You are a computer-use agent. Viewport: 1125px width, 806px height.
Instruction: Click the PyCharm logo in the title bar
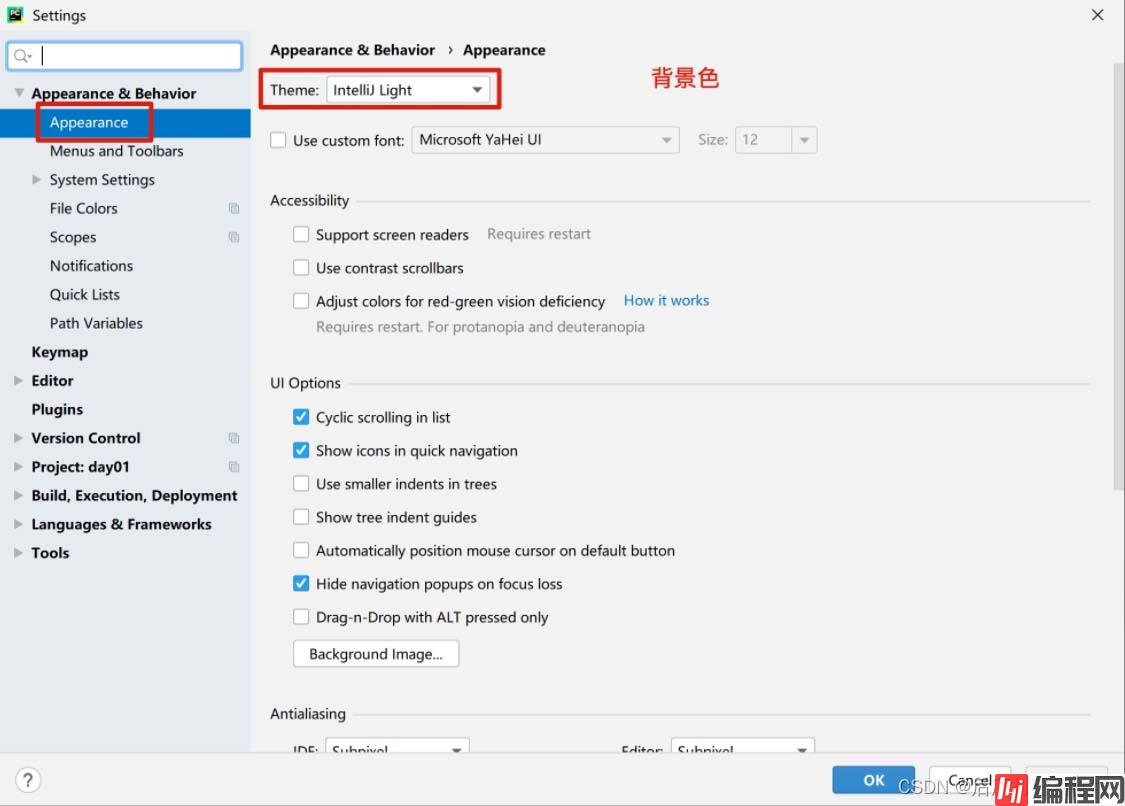16,15
